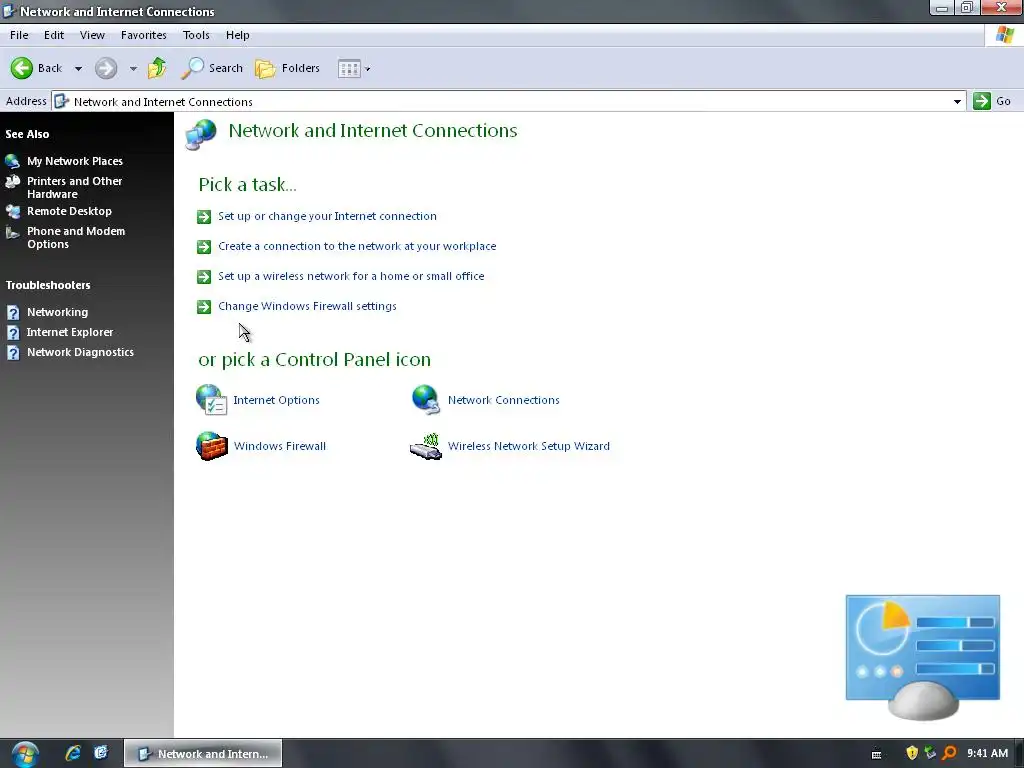Click Network and Intern... taskbar button
The width and height of the screenshot is (1024, 768).
(x=203, y=754)
